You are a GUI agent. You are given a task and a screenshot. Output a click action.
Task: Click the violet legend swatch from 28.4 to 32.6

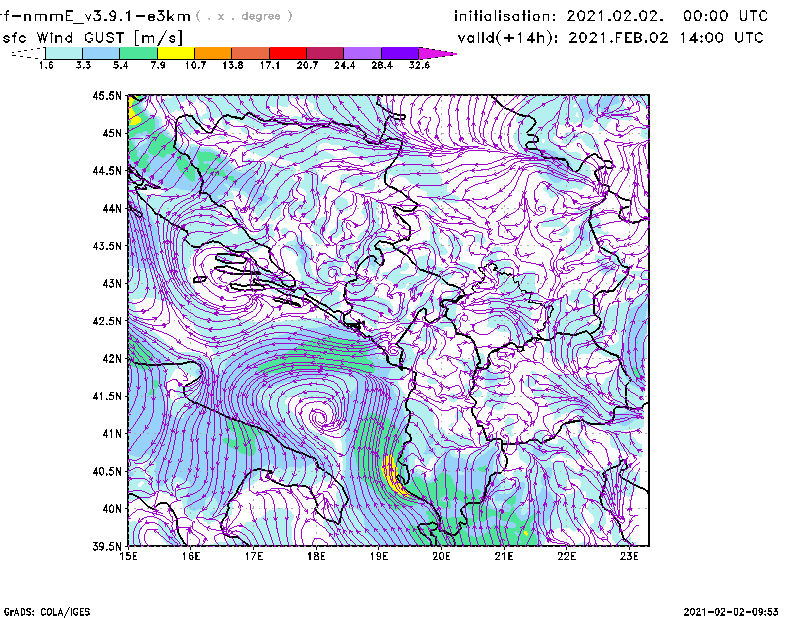pyautogui.click(x=399, y=53)
